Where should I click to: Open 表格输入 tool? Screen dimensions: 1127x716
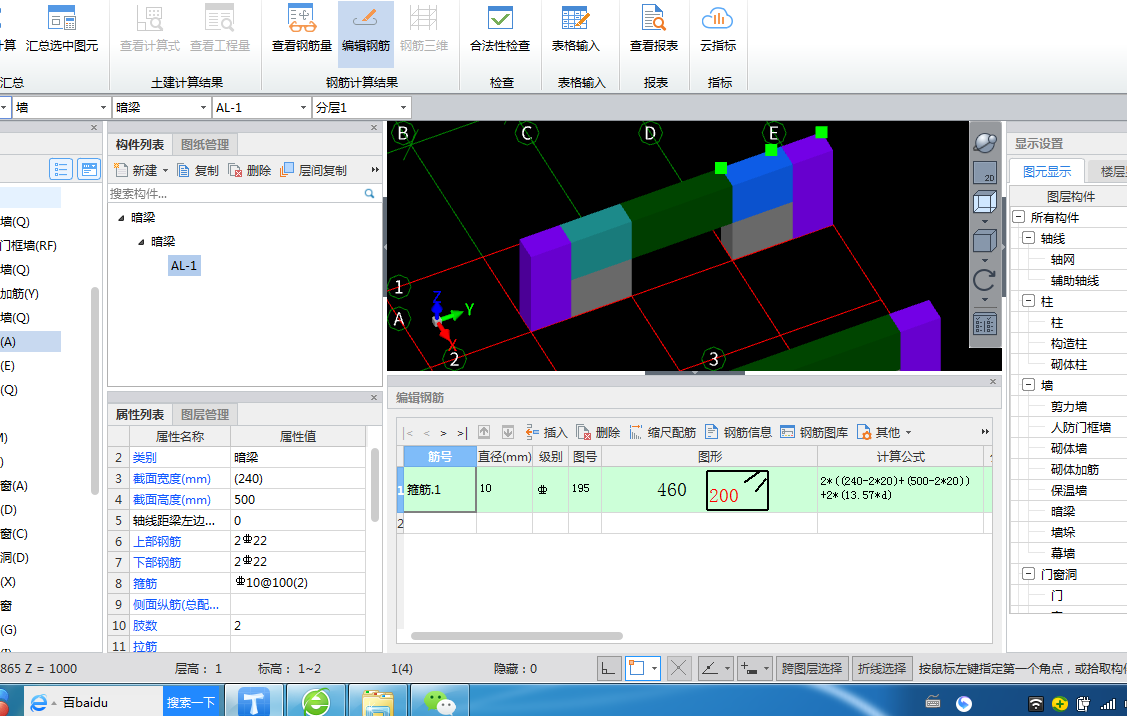576,29
